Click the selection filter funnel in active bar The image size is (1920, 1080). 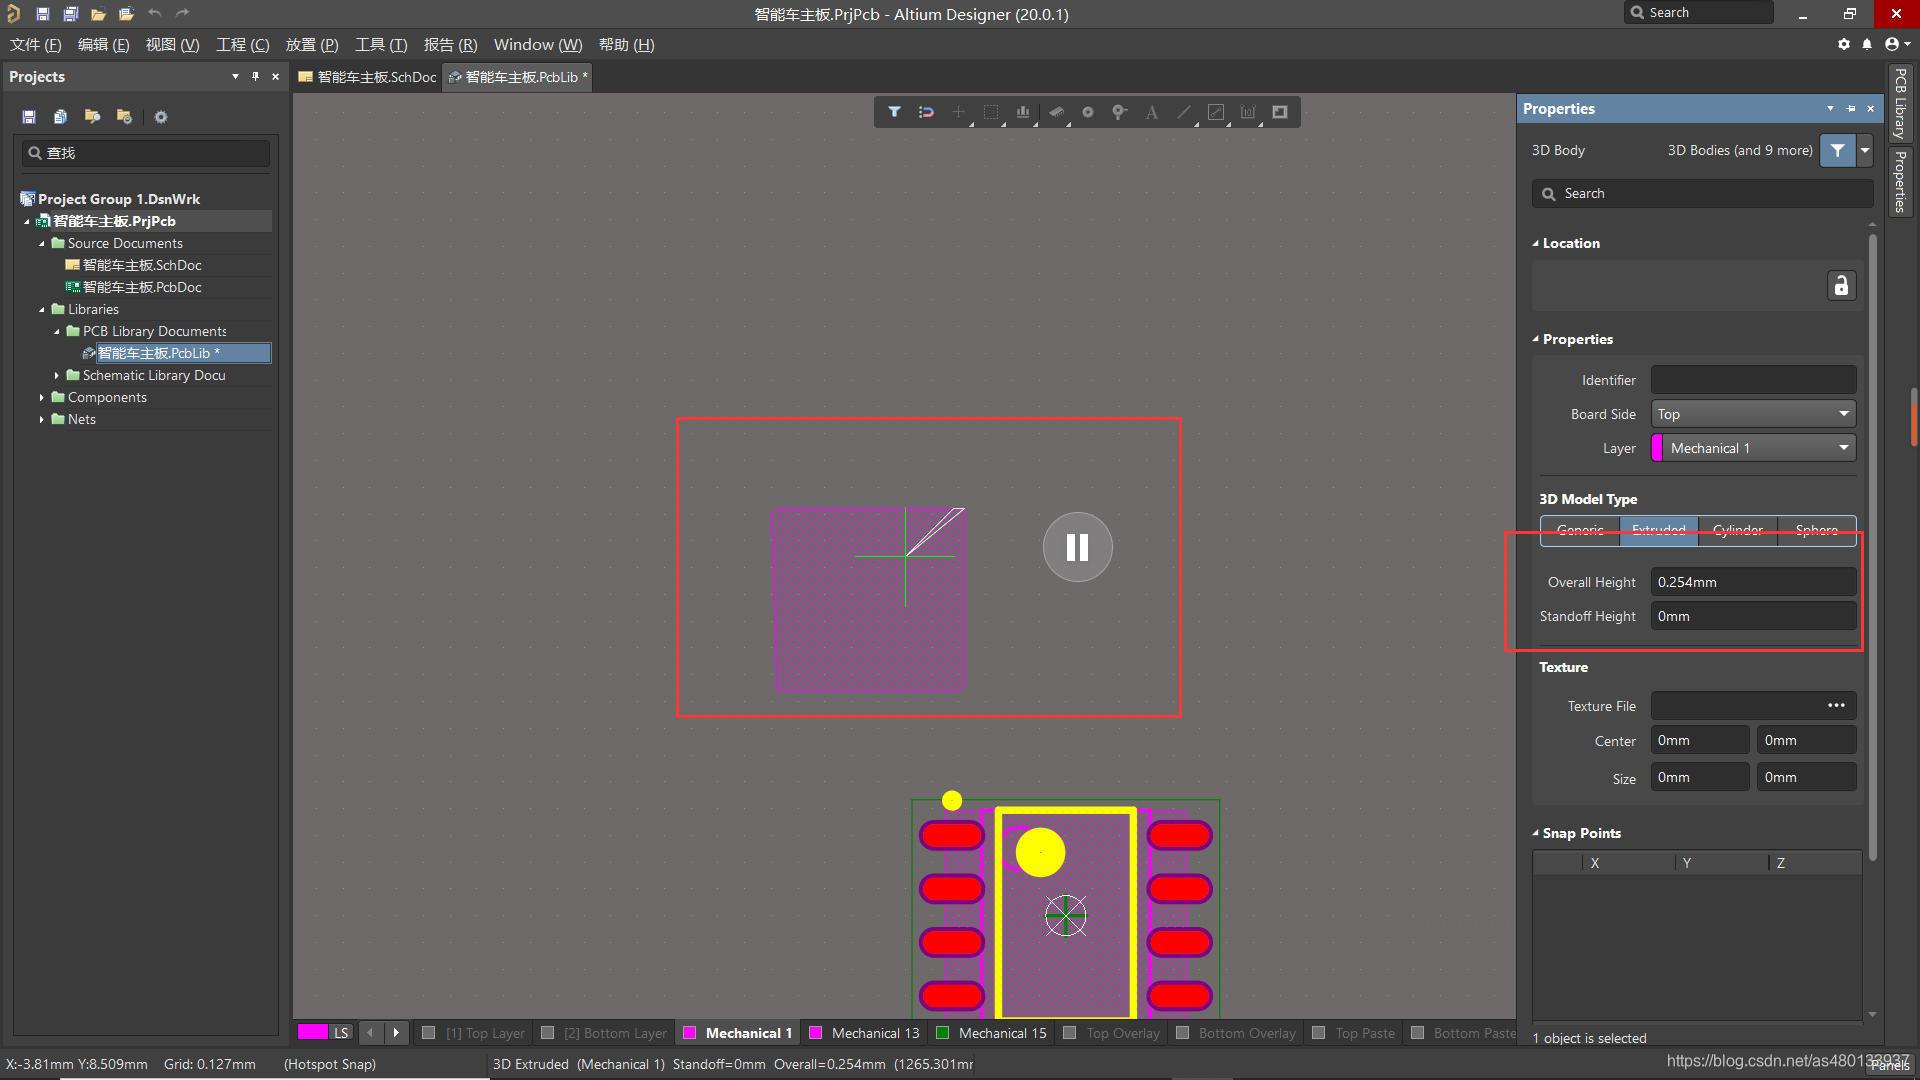point(894,112)
